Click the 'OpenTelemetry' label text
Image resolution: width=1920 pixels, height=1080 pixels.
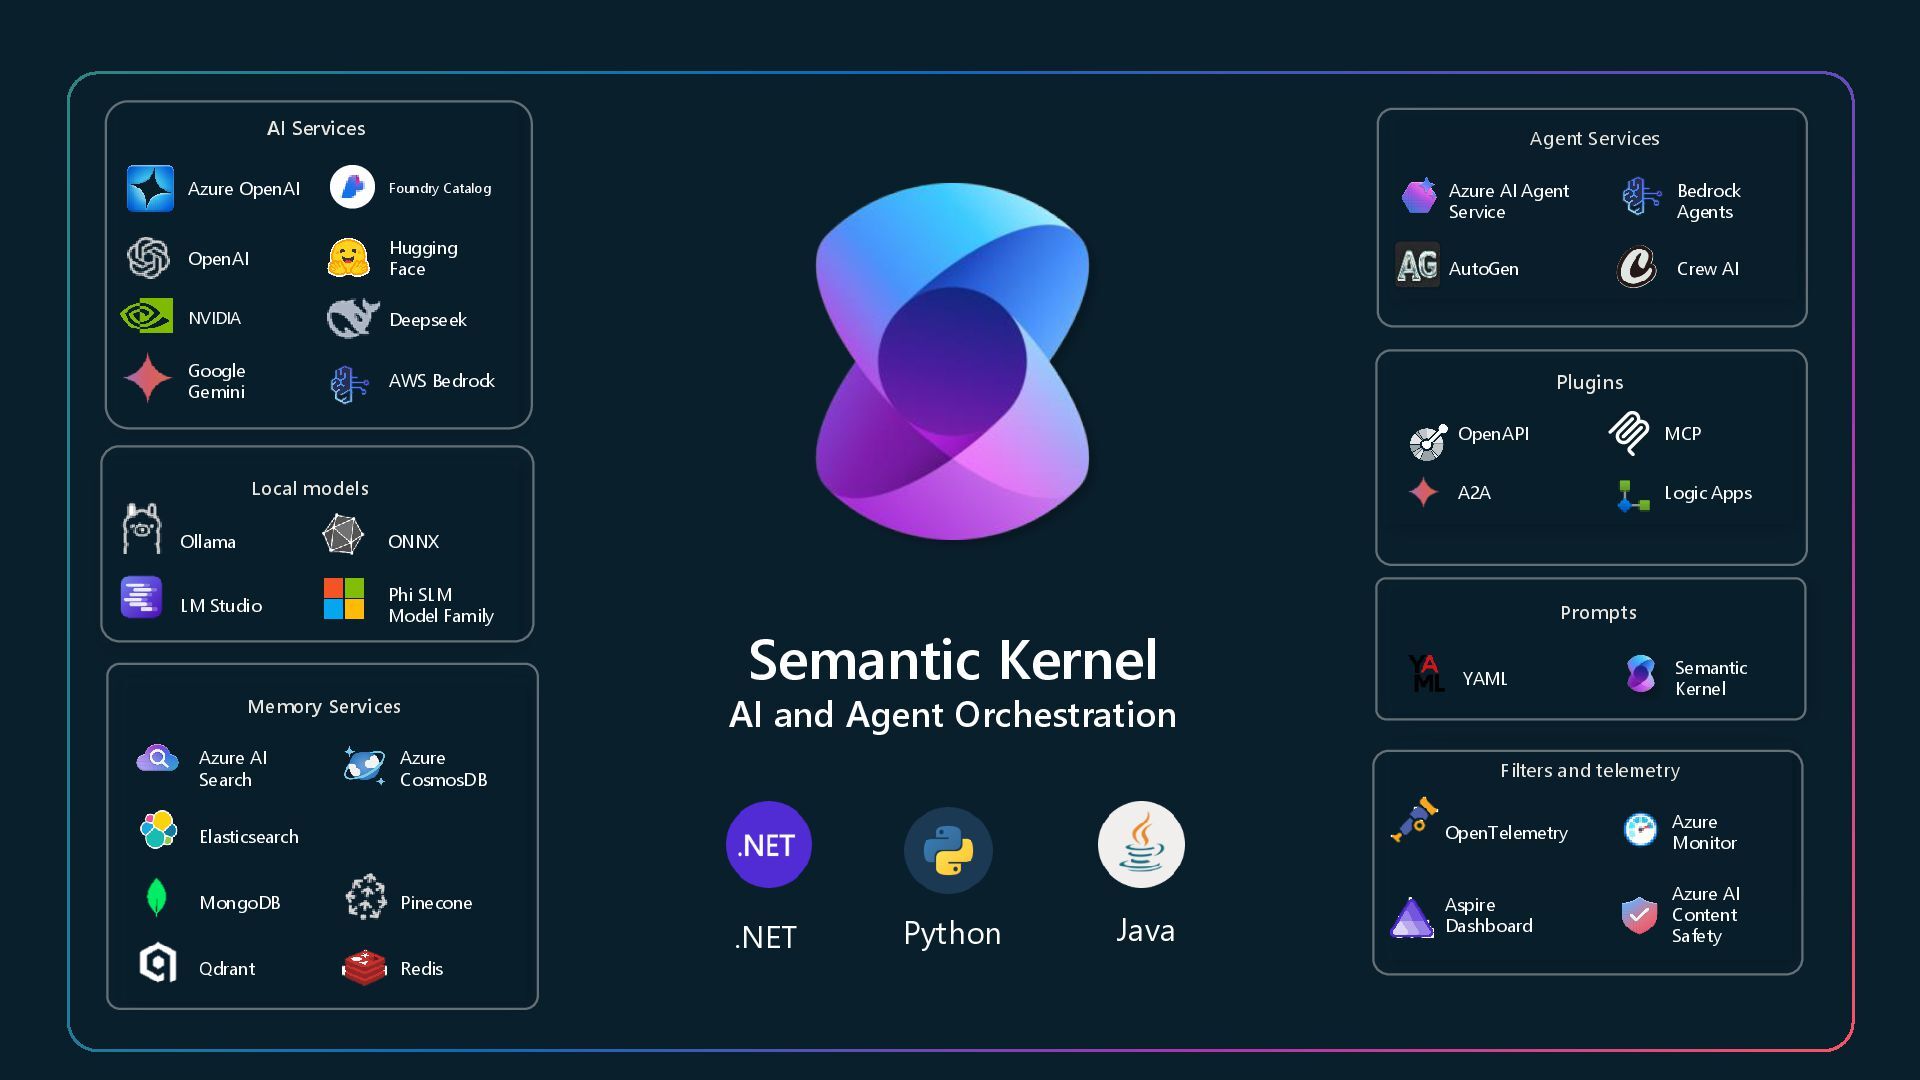[x=1506, y=833]
